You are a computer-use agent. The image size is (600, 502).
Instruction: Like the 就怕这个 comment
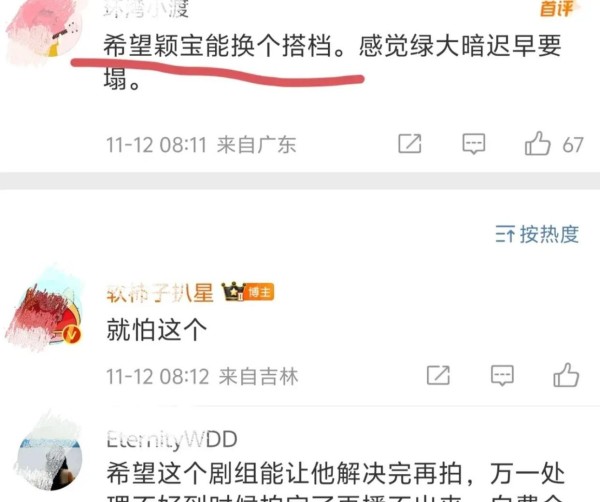(x=566, y=375)
